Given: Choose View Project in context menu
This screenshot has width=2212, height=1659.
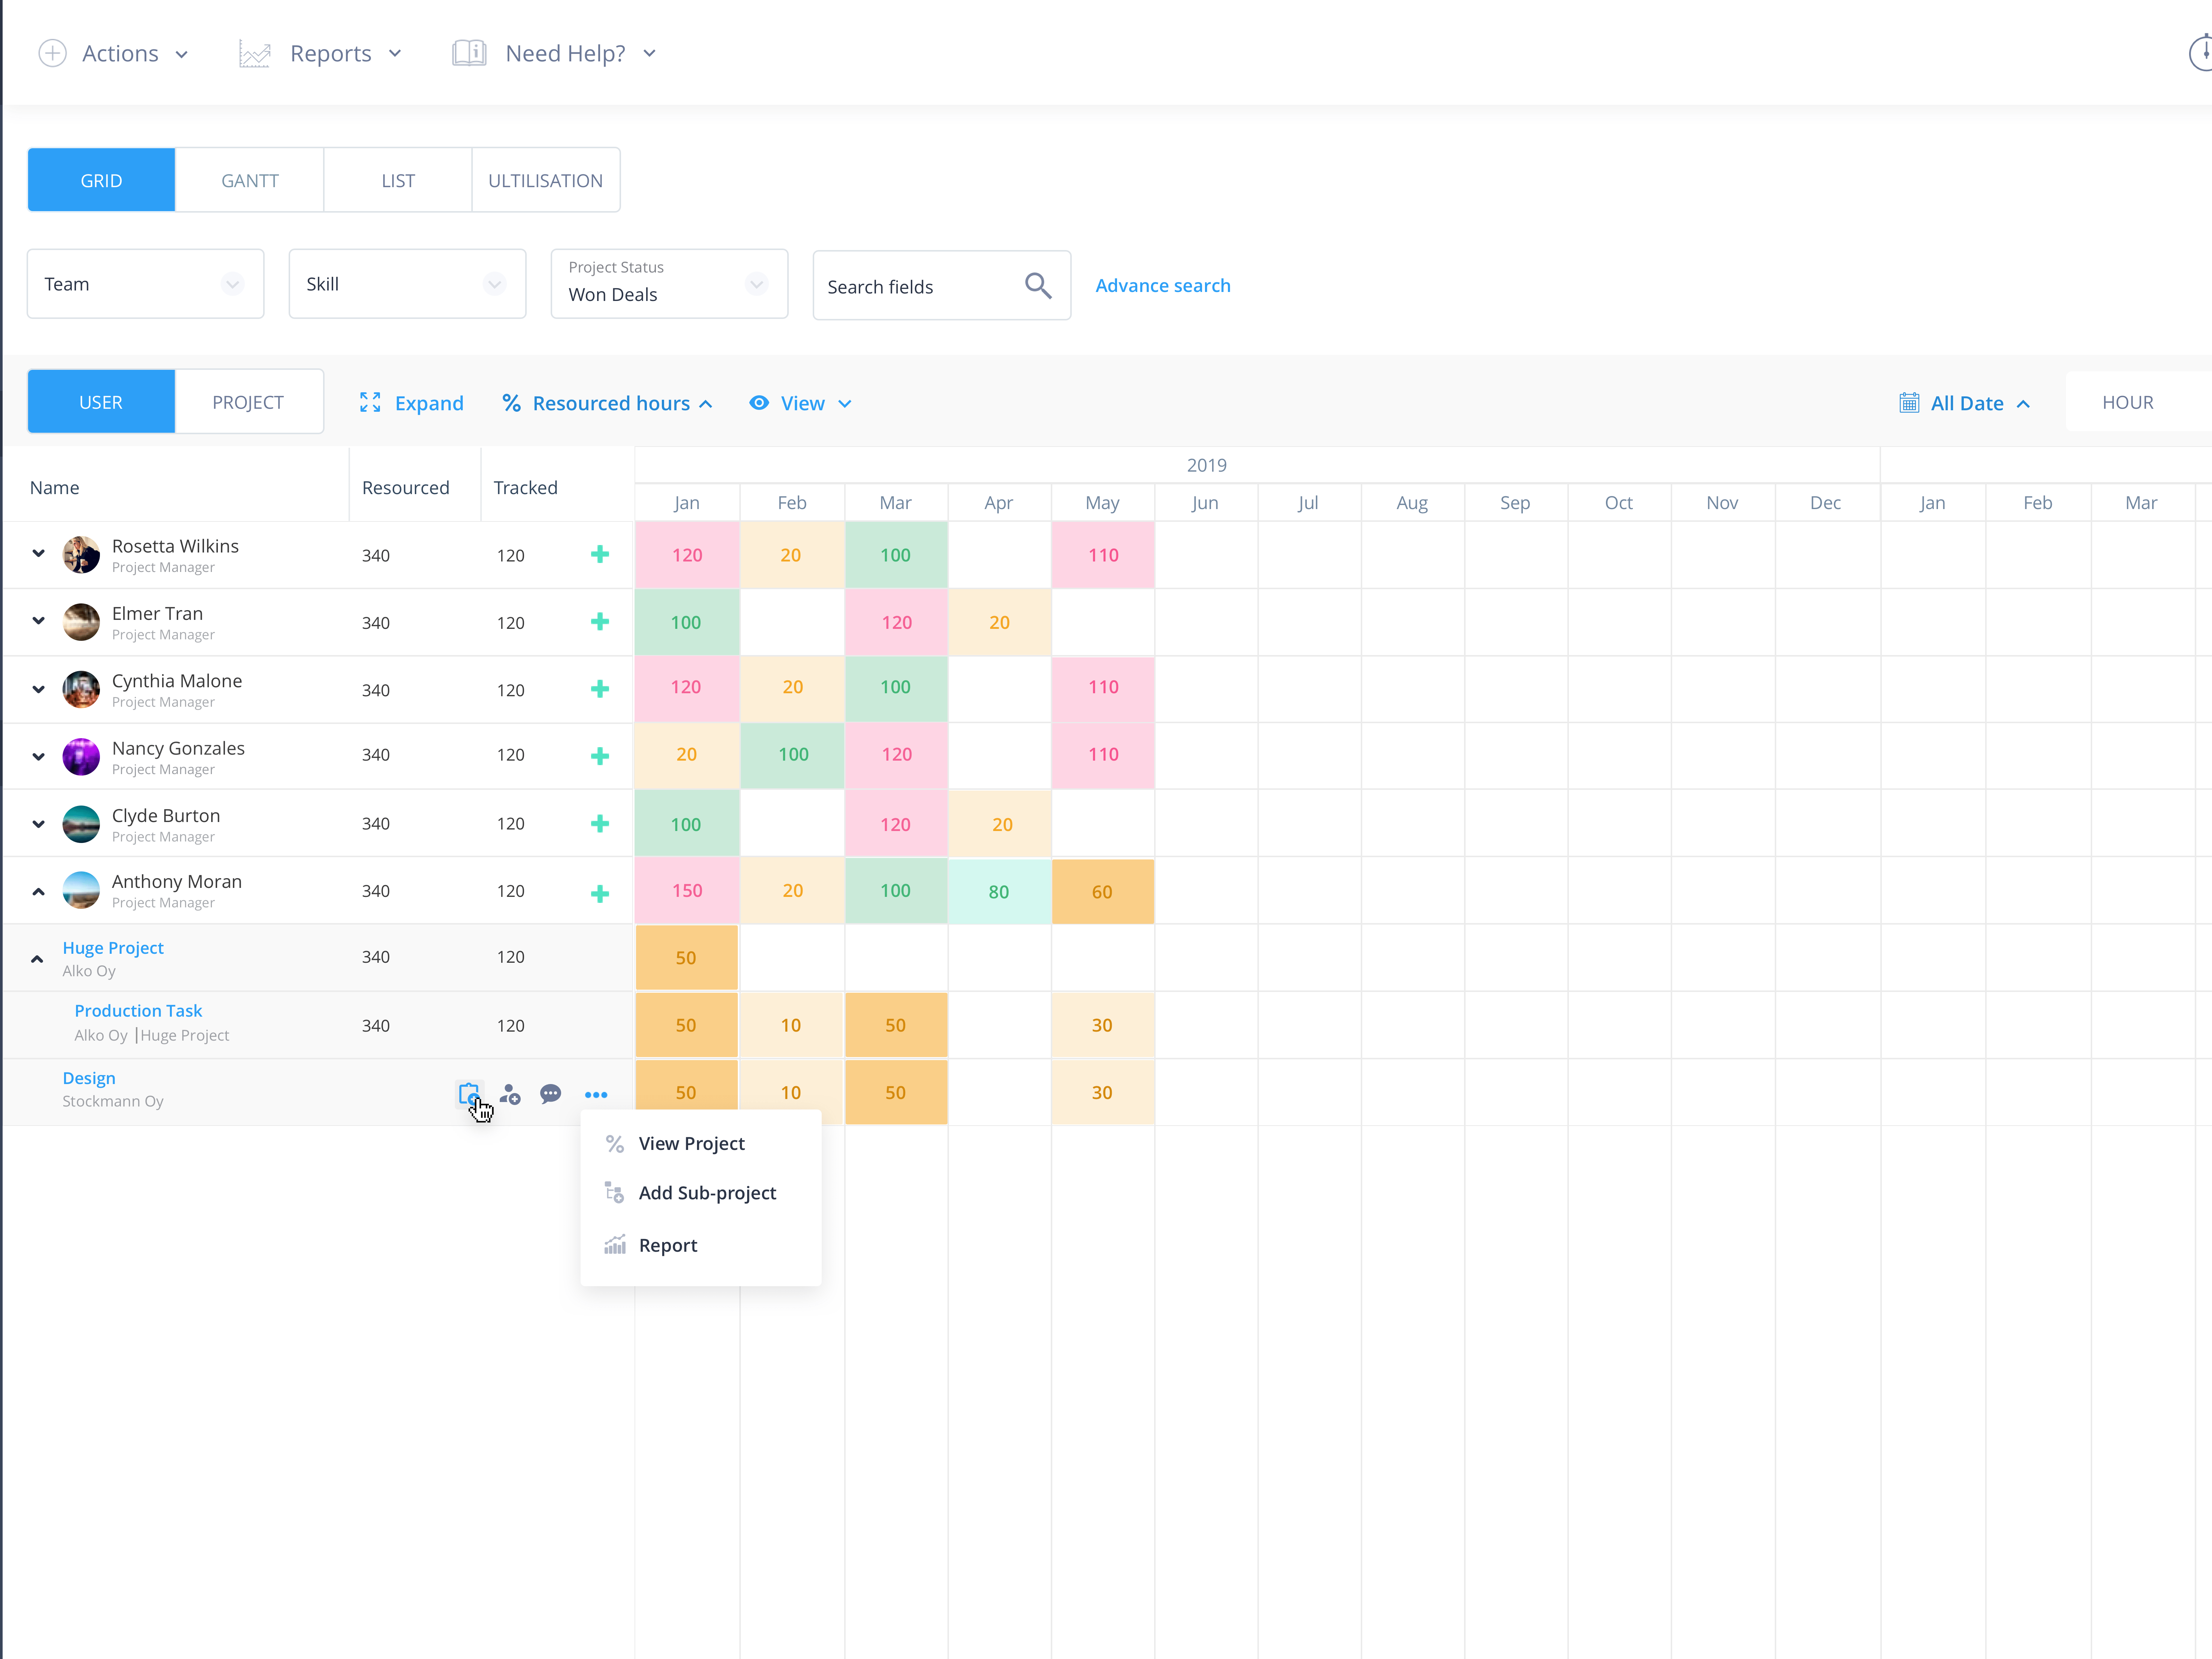Looking at the screenshot, I should tap(701, 1143).
